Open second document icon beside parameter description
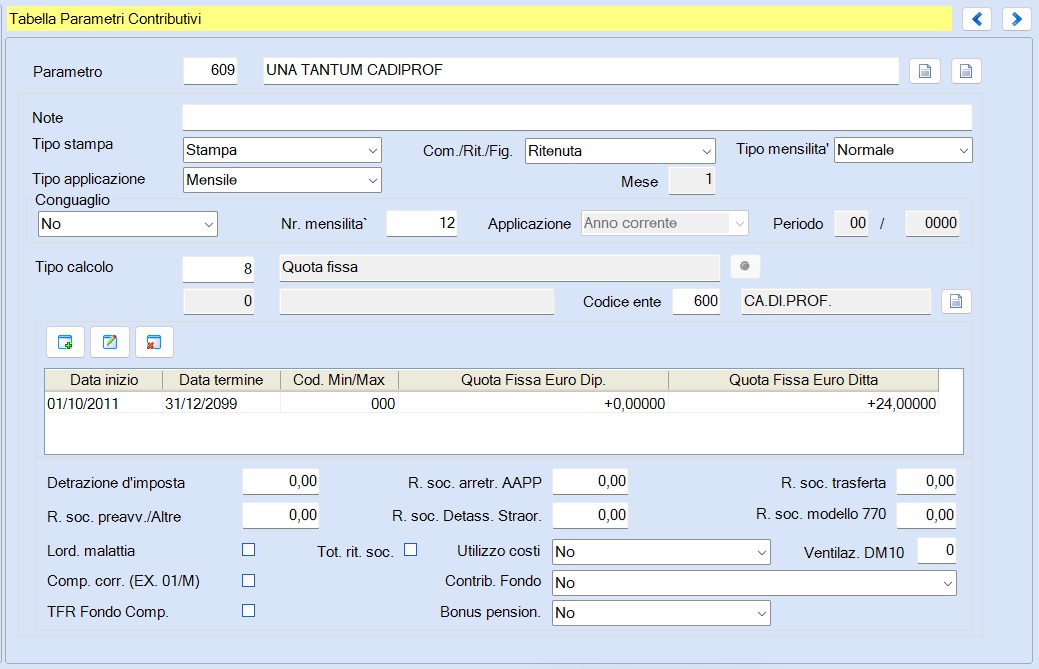The image size is (1039, 669). point(966,71)
